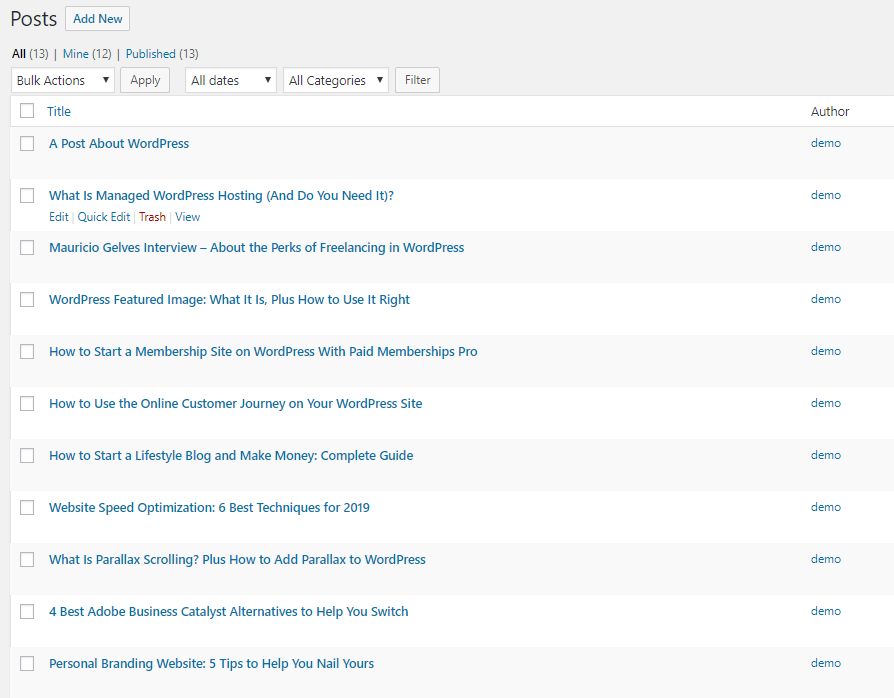Edit the Managed WordPress Hosting post

click(x=58, y=216)
